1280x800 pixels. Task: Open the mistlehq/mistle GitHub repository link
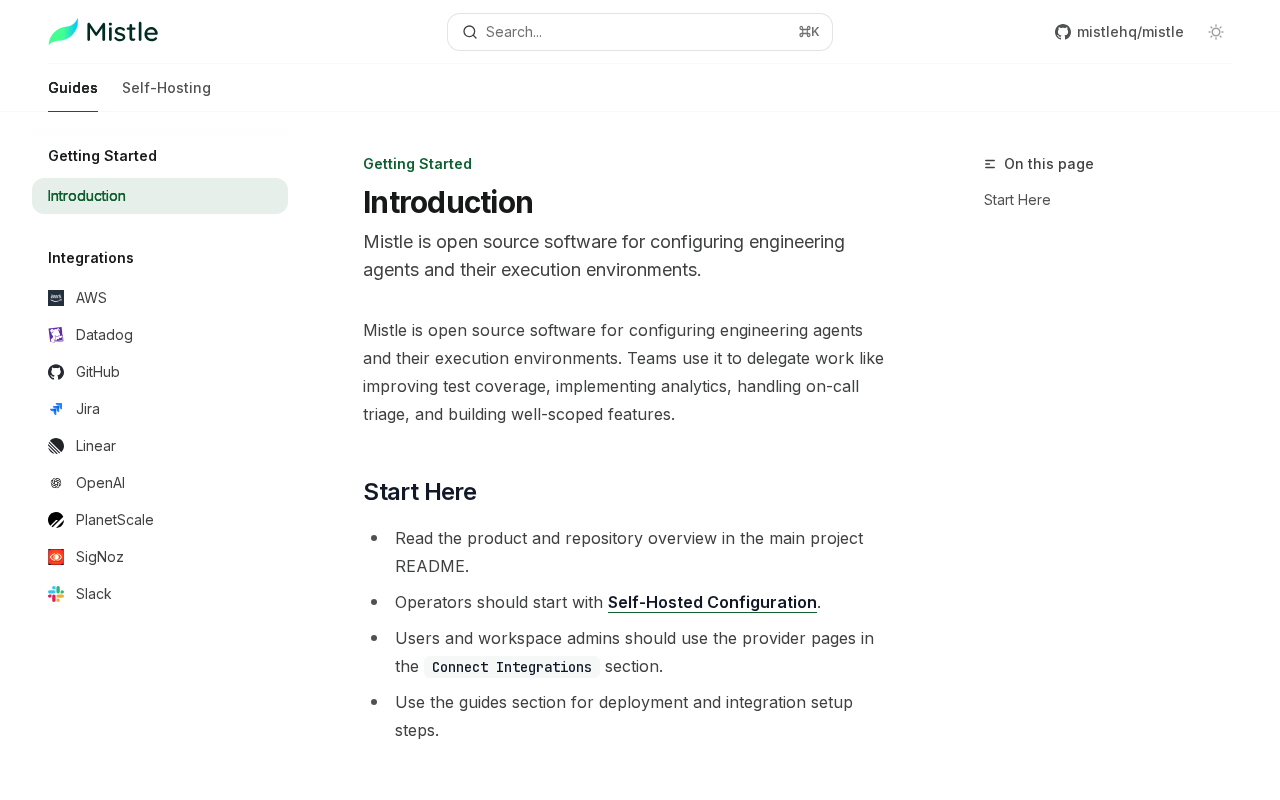tap(1119, 32)
